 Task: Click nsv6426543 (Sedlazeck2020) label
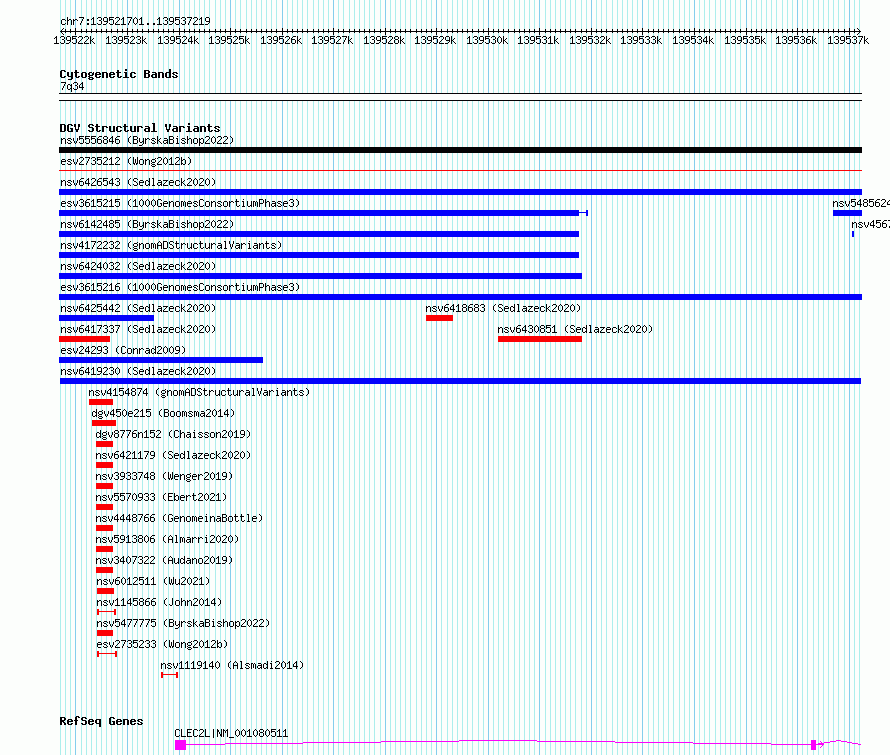138,182
